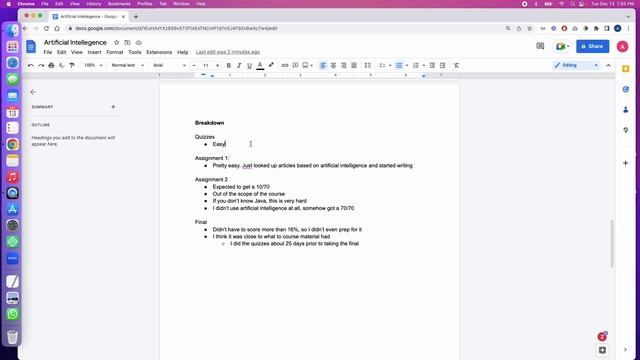Go to the Docs home
Viewport: 640px width, 360px height.
(x=31, y=47)
